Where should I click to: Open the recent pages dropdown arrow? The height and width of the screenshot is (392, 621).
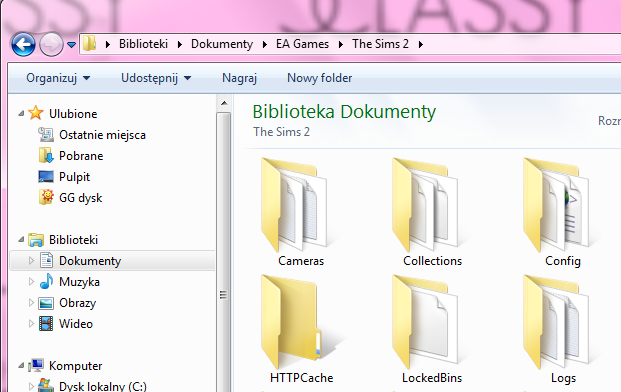pyautogui.click(x=71, y=45)
